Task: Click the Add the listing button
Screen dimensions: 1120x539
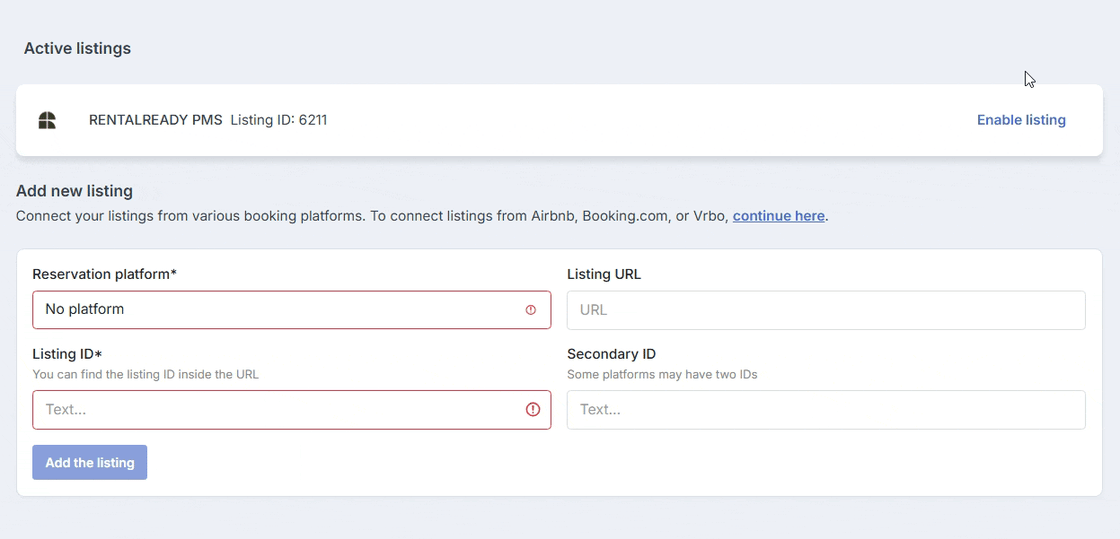Action: (90, 463)
